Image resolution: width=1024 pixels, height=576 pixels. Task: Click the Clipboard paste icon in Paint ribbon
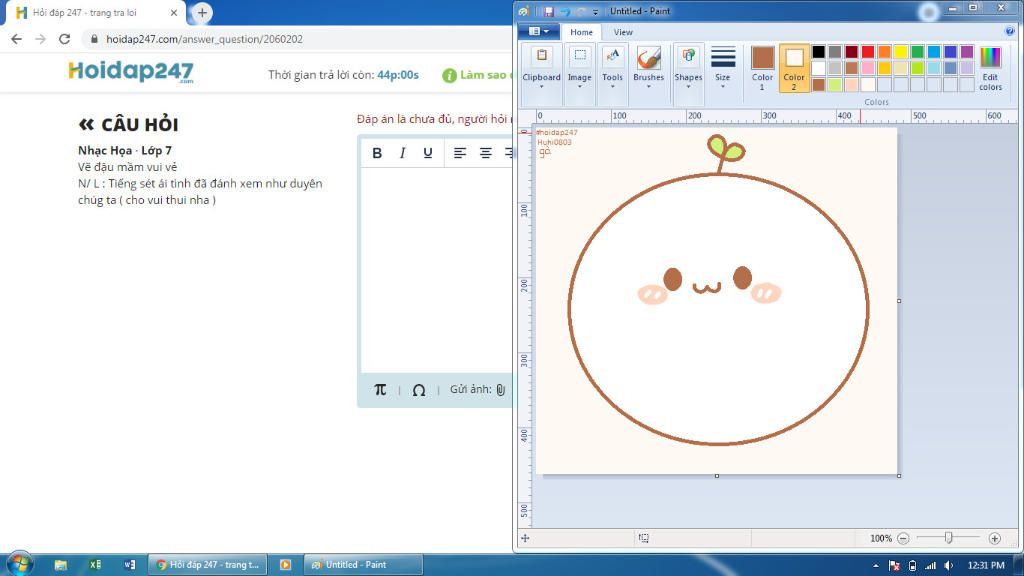(541, 56)
